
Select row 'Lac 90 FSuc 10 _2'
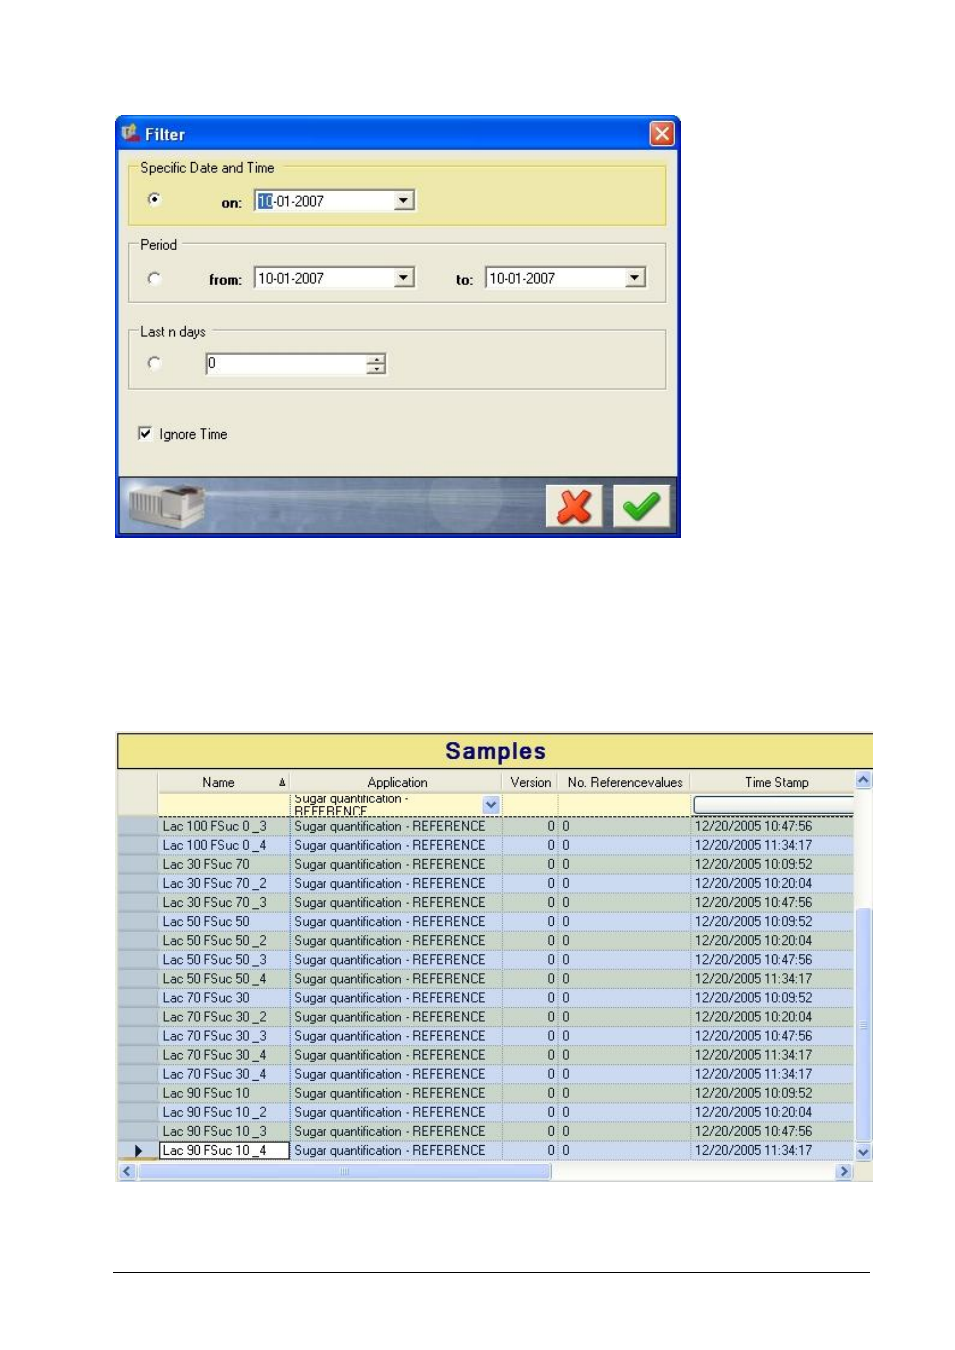click(486, 1112)
